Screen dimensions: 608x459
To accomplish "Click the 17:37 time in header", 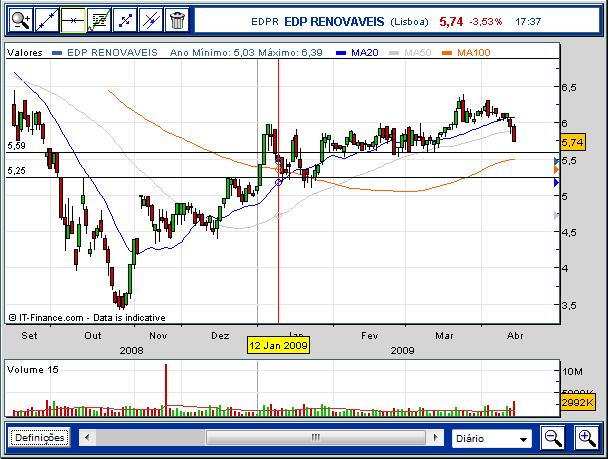I will coord(528,22).
